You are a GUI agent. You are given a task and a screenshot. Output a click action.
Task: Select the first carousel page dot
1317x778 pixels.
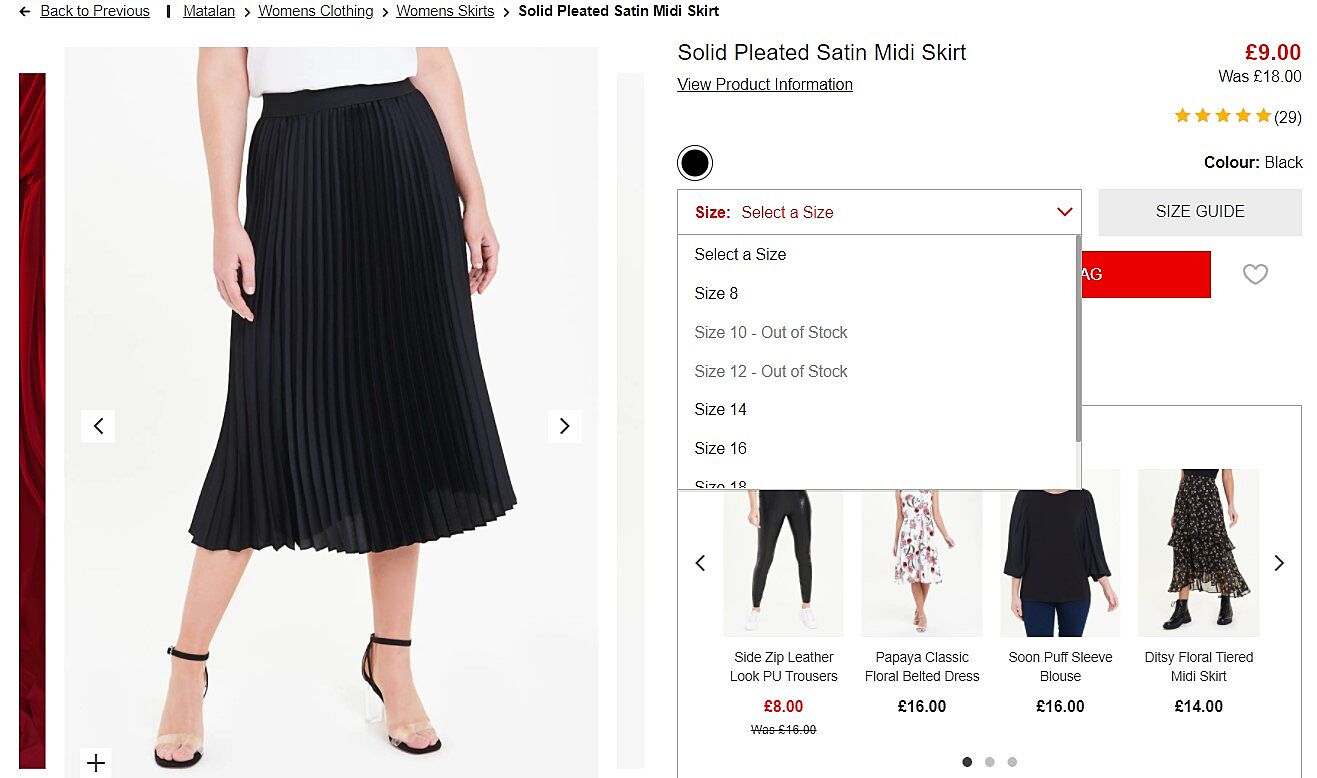[x=967, y=762]
